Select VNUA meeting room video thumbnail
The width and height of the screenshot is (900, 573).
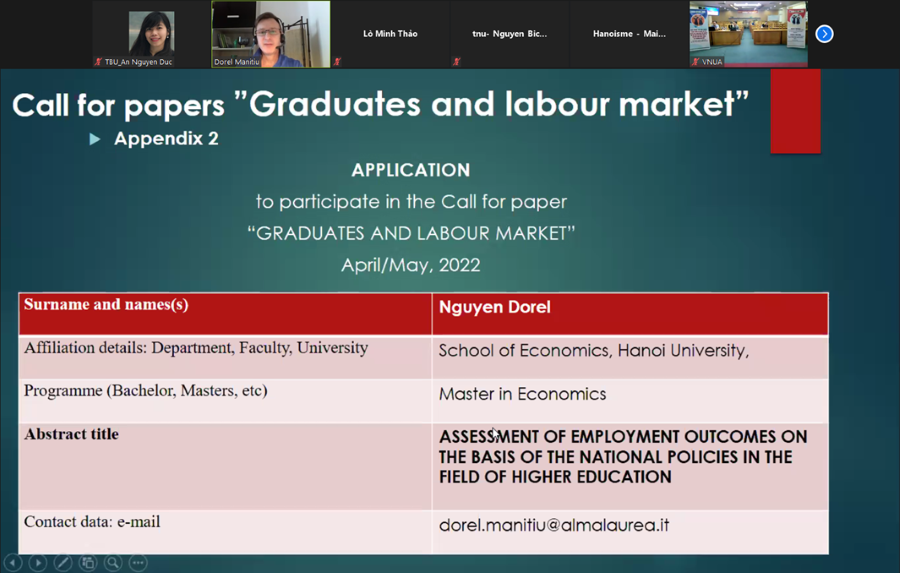(748, 34)
